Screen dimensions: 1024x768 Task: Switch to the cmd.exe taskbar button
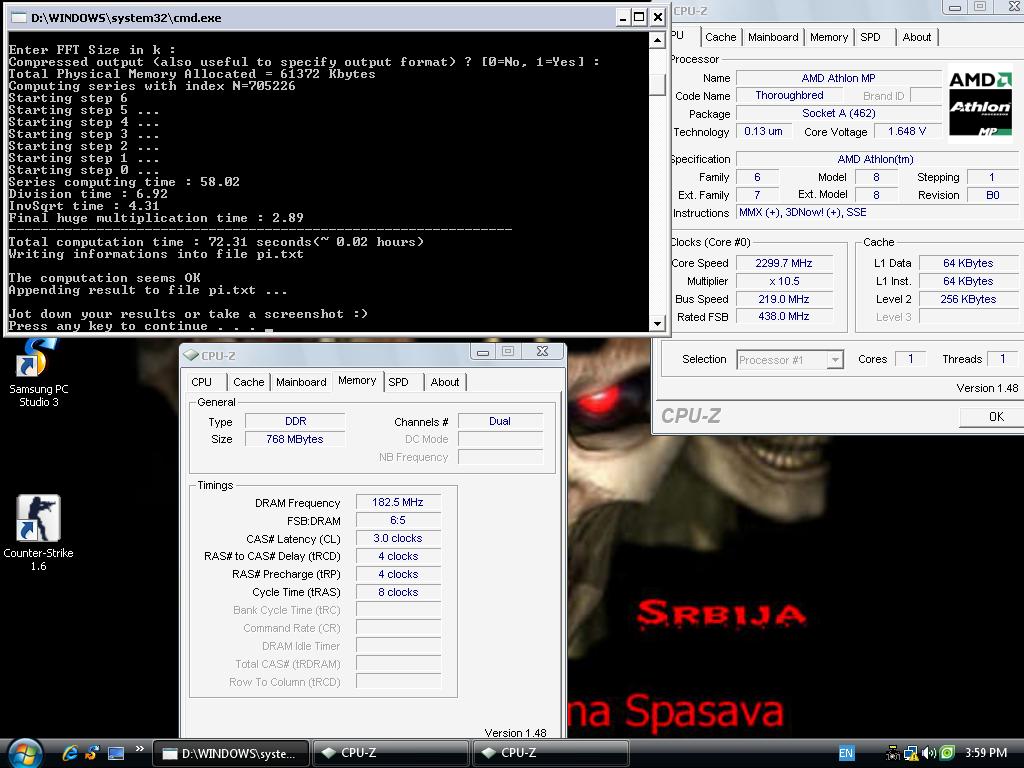point(231,753)
